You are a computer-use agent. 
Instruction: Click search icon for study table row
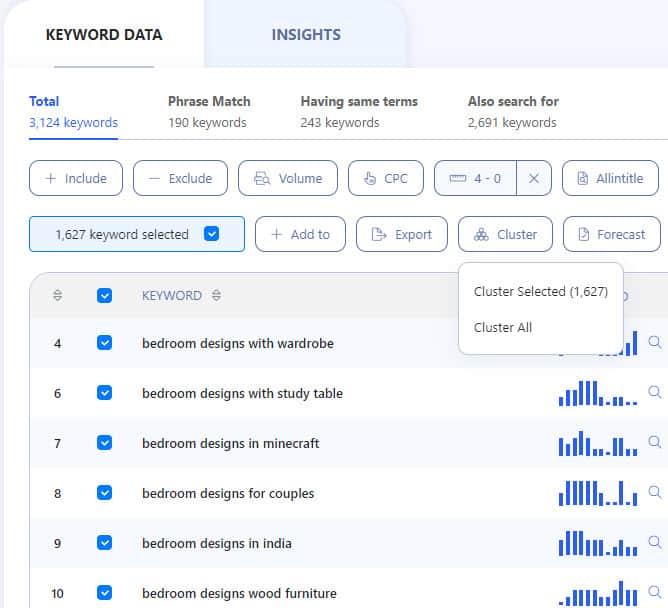click(x=655, y=392)
